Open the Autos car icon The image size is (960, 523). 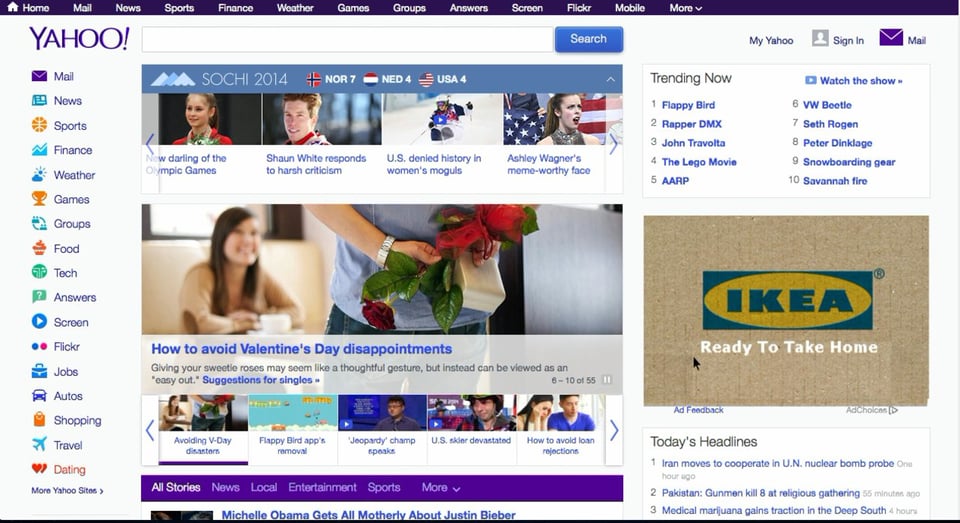(x=39, y=396)
